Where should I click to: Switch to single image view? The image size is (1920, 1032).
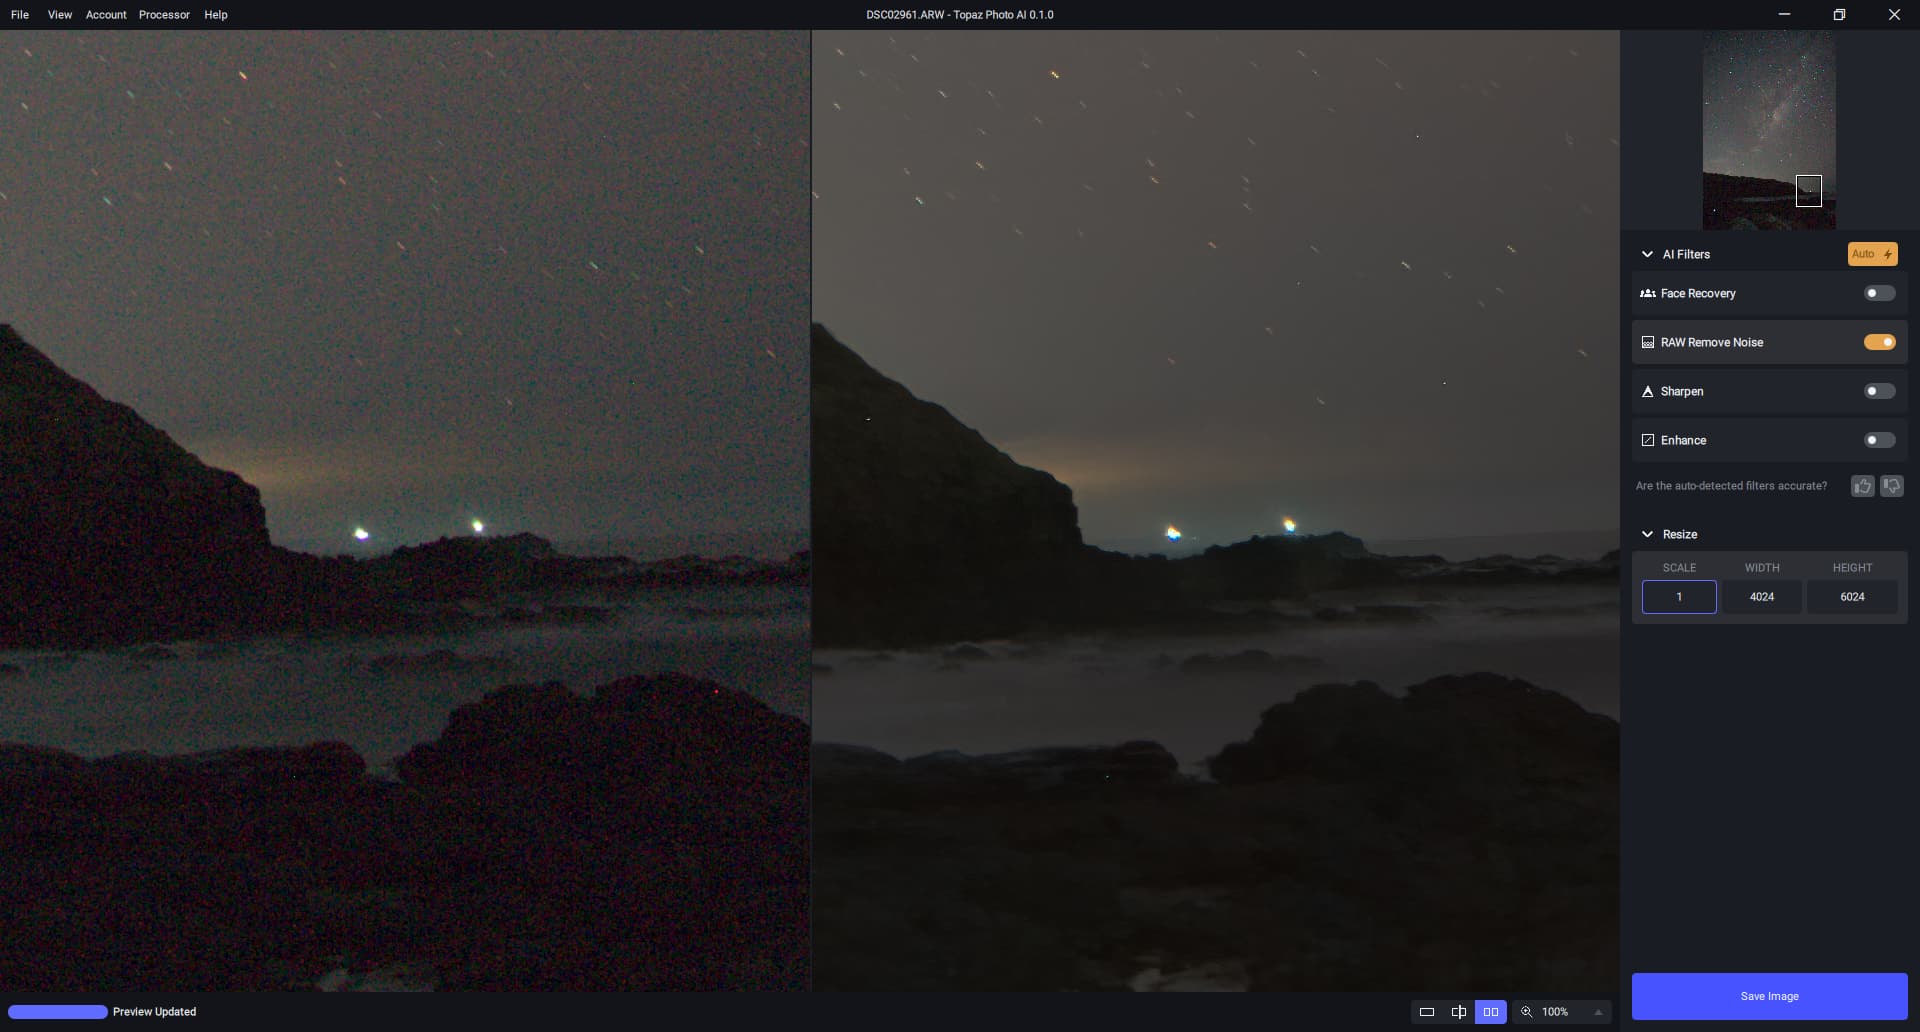click(1427, 1012)
